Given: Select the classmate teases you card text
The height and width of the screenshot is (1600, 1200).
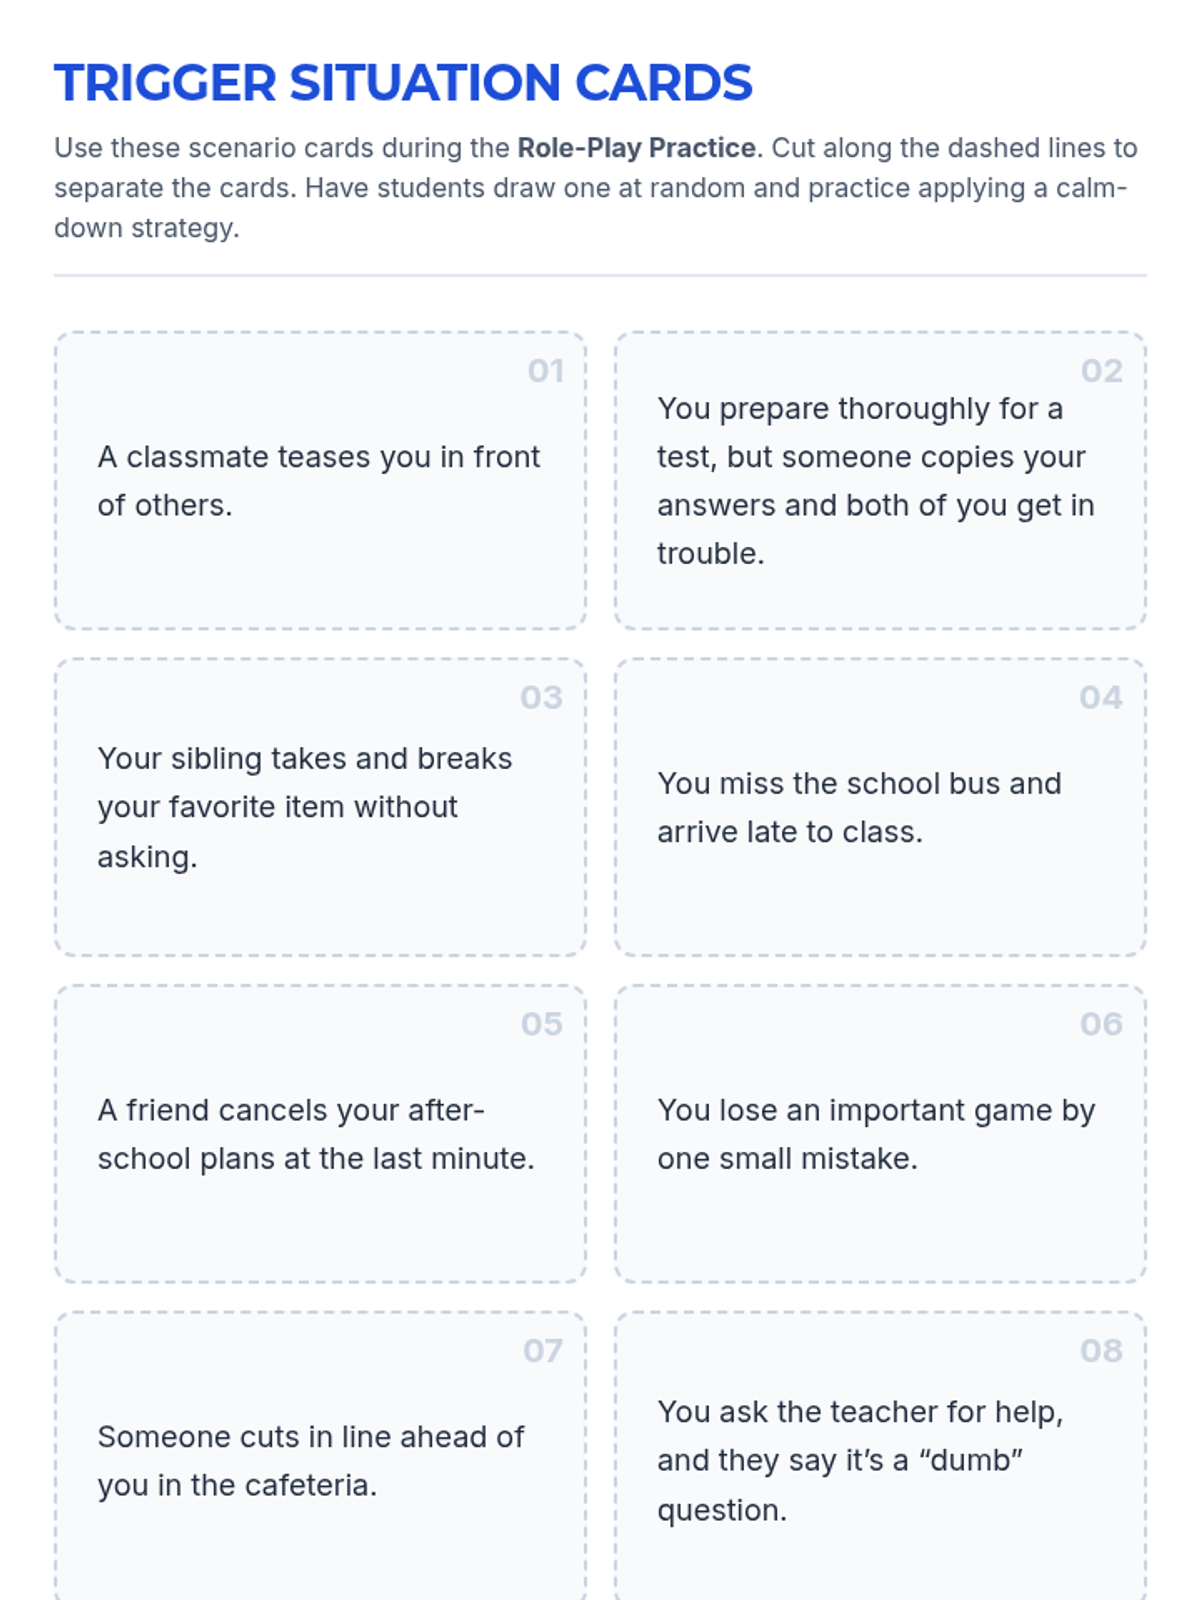Looking at the screenshot, I should point(318,481).
